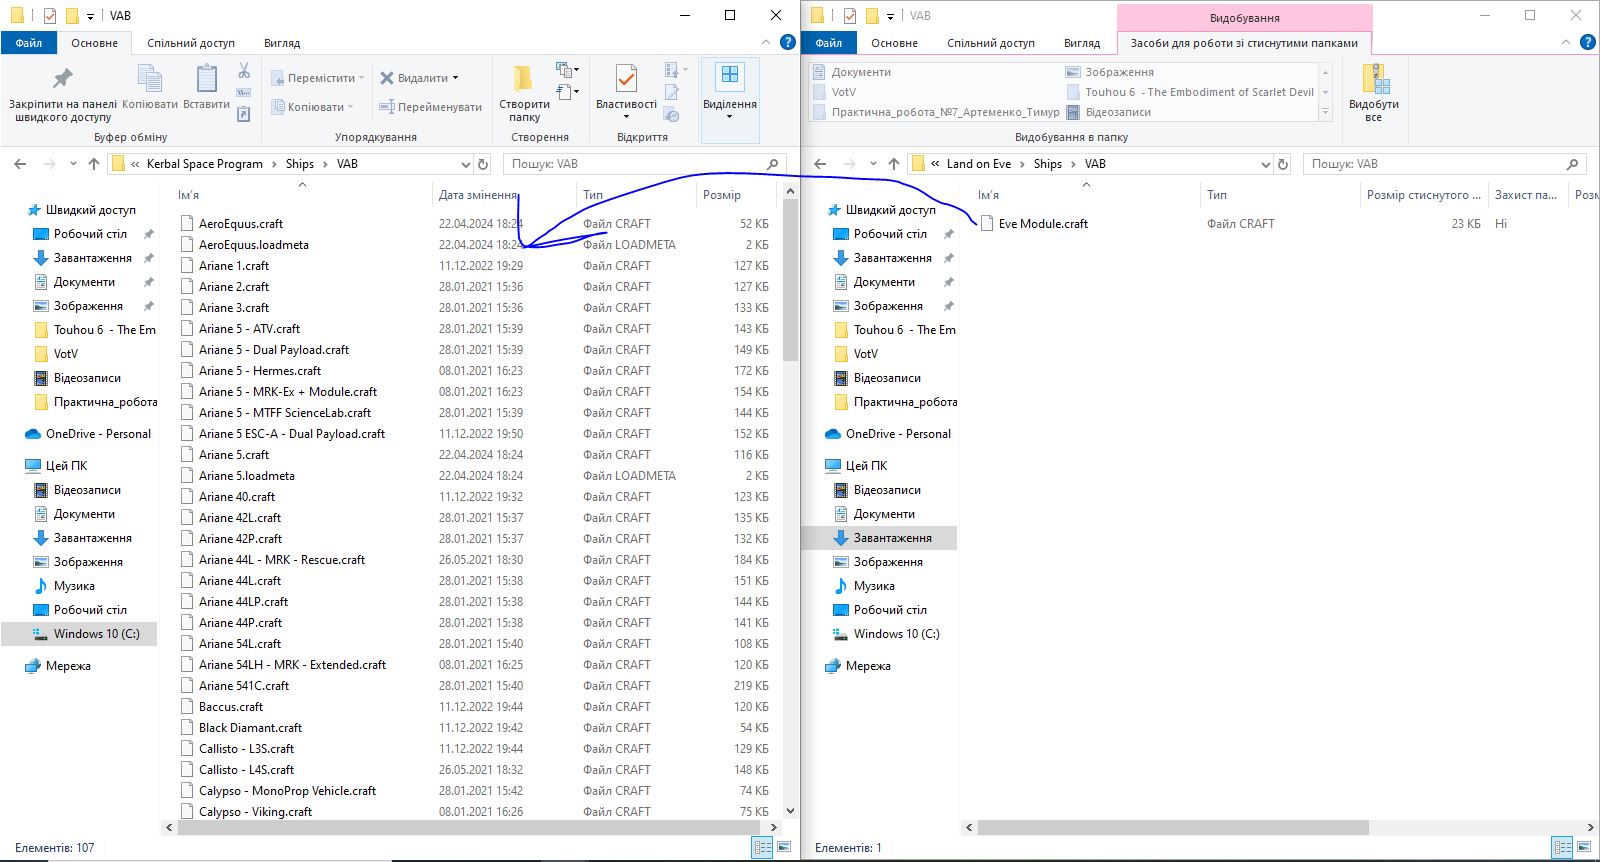Click the search magnifier in left window search box
The width and height of the screenshot is (1600, 862).
click(772, 164)
